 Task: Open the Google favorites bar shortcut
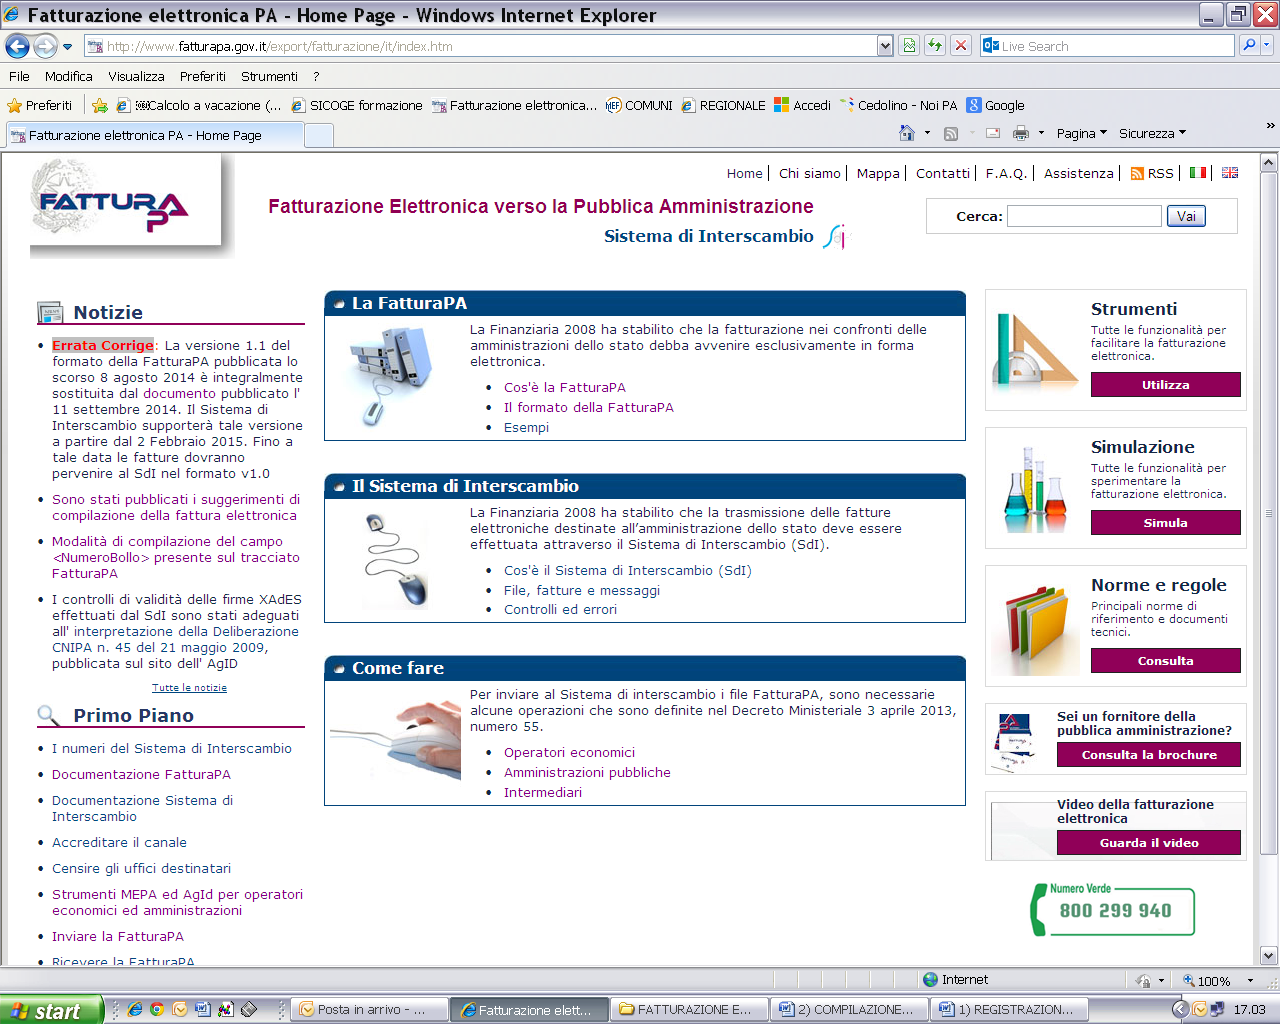pos(995,105)
